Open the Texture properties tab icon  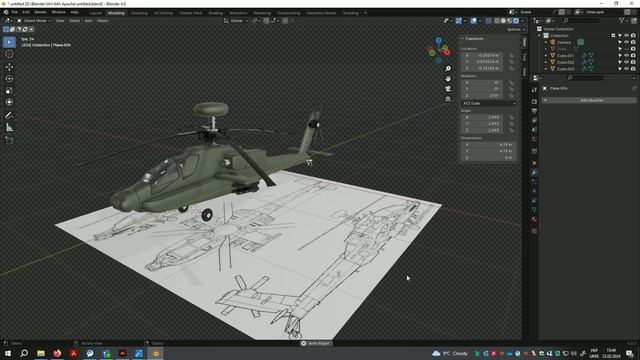click(x=534, y=231)
